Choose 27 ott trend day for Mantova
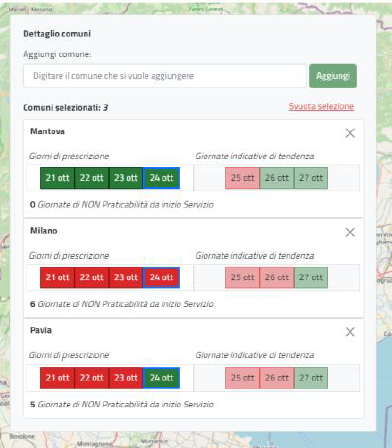392x448 pixels. [311, 178]
